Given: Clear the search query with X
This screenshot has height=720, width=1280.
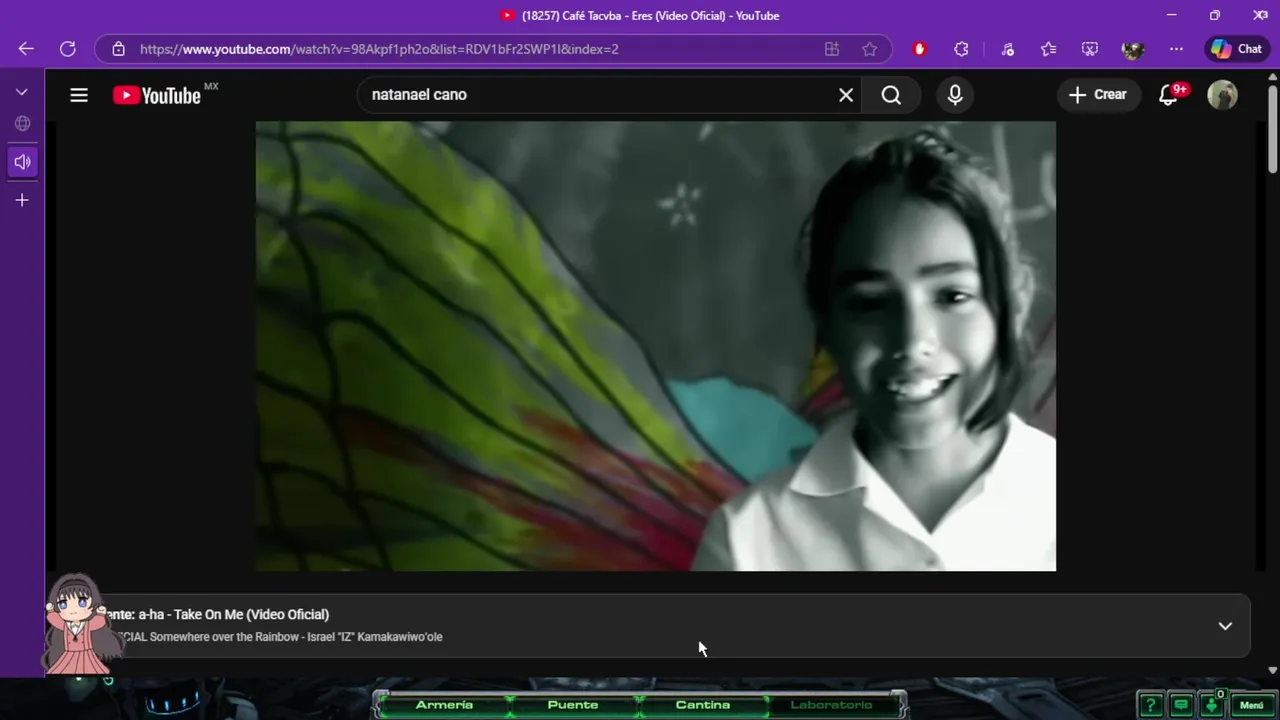Looking at the screenshot, I should click(x=846, y=95).
